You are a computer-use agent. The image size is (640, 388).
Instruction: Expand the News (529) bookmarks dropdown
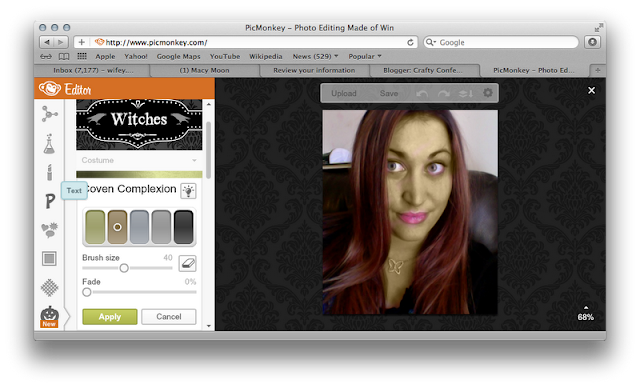click(x=315, y=56)
